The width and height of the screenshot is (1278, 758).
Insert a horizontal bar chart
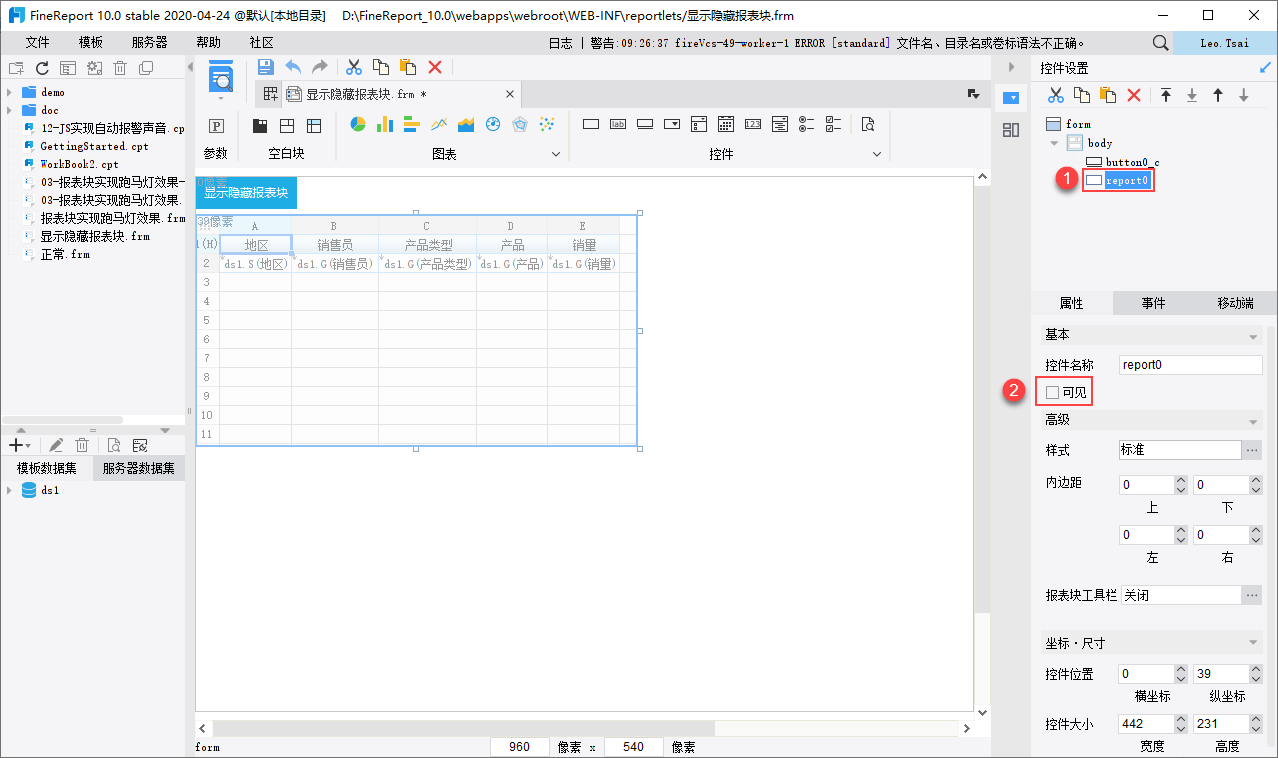412,124
